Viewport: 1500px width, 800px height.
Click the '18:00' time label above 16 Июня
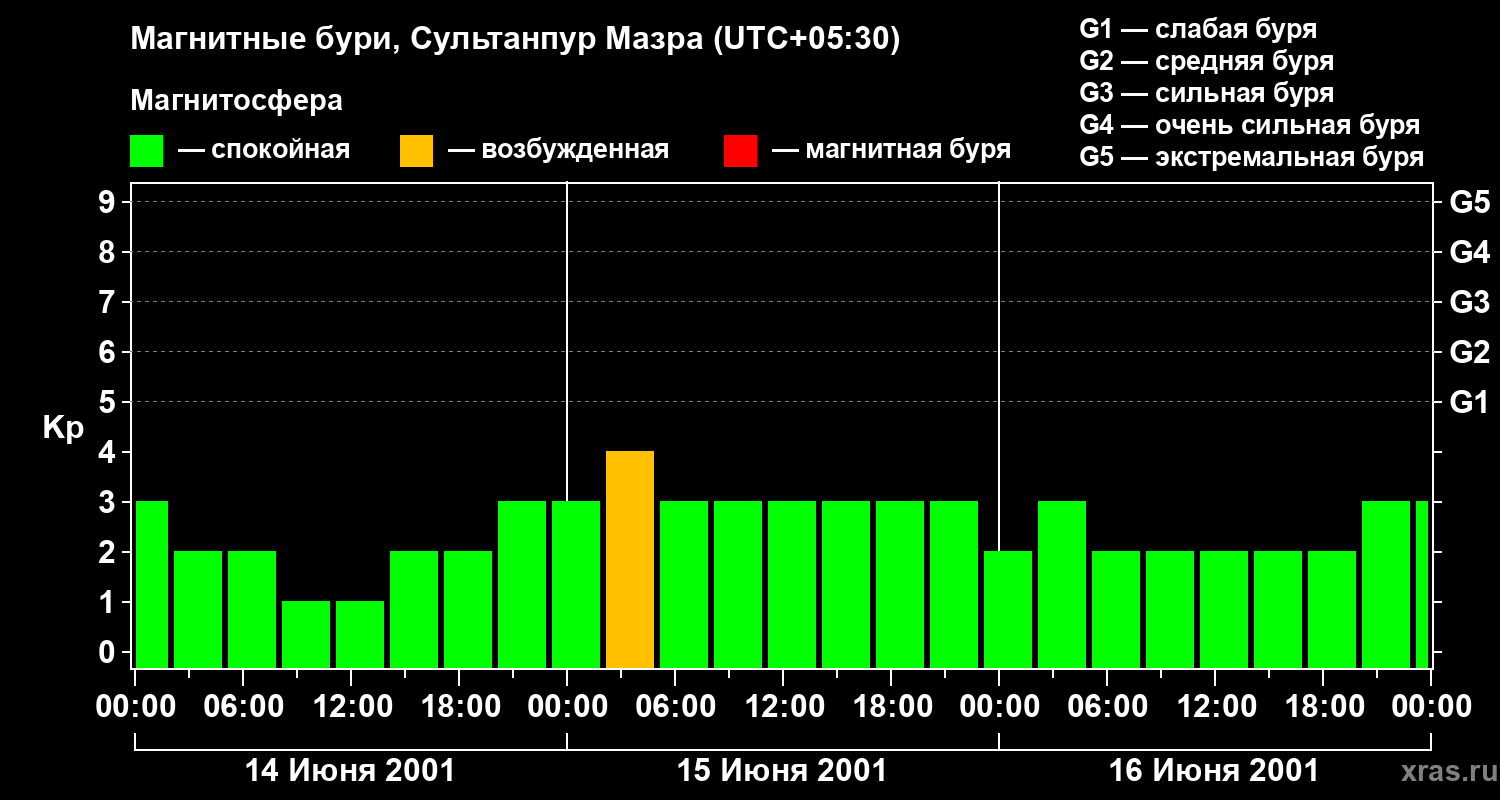pyautogui.click(x=1323, y=708)
